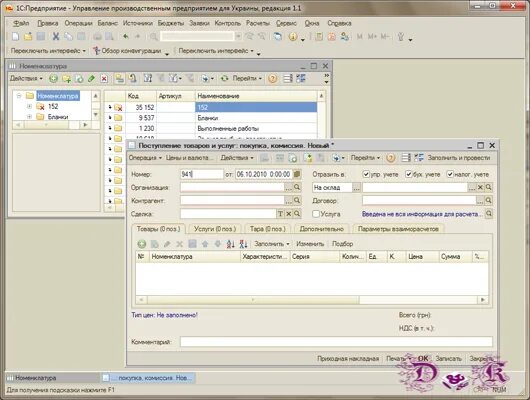Click the Комментарий input field

tap(336, 342)
